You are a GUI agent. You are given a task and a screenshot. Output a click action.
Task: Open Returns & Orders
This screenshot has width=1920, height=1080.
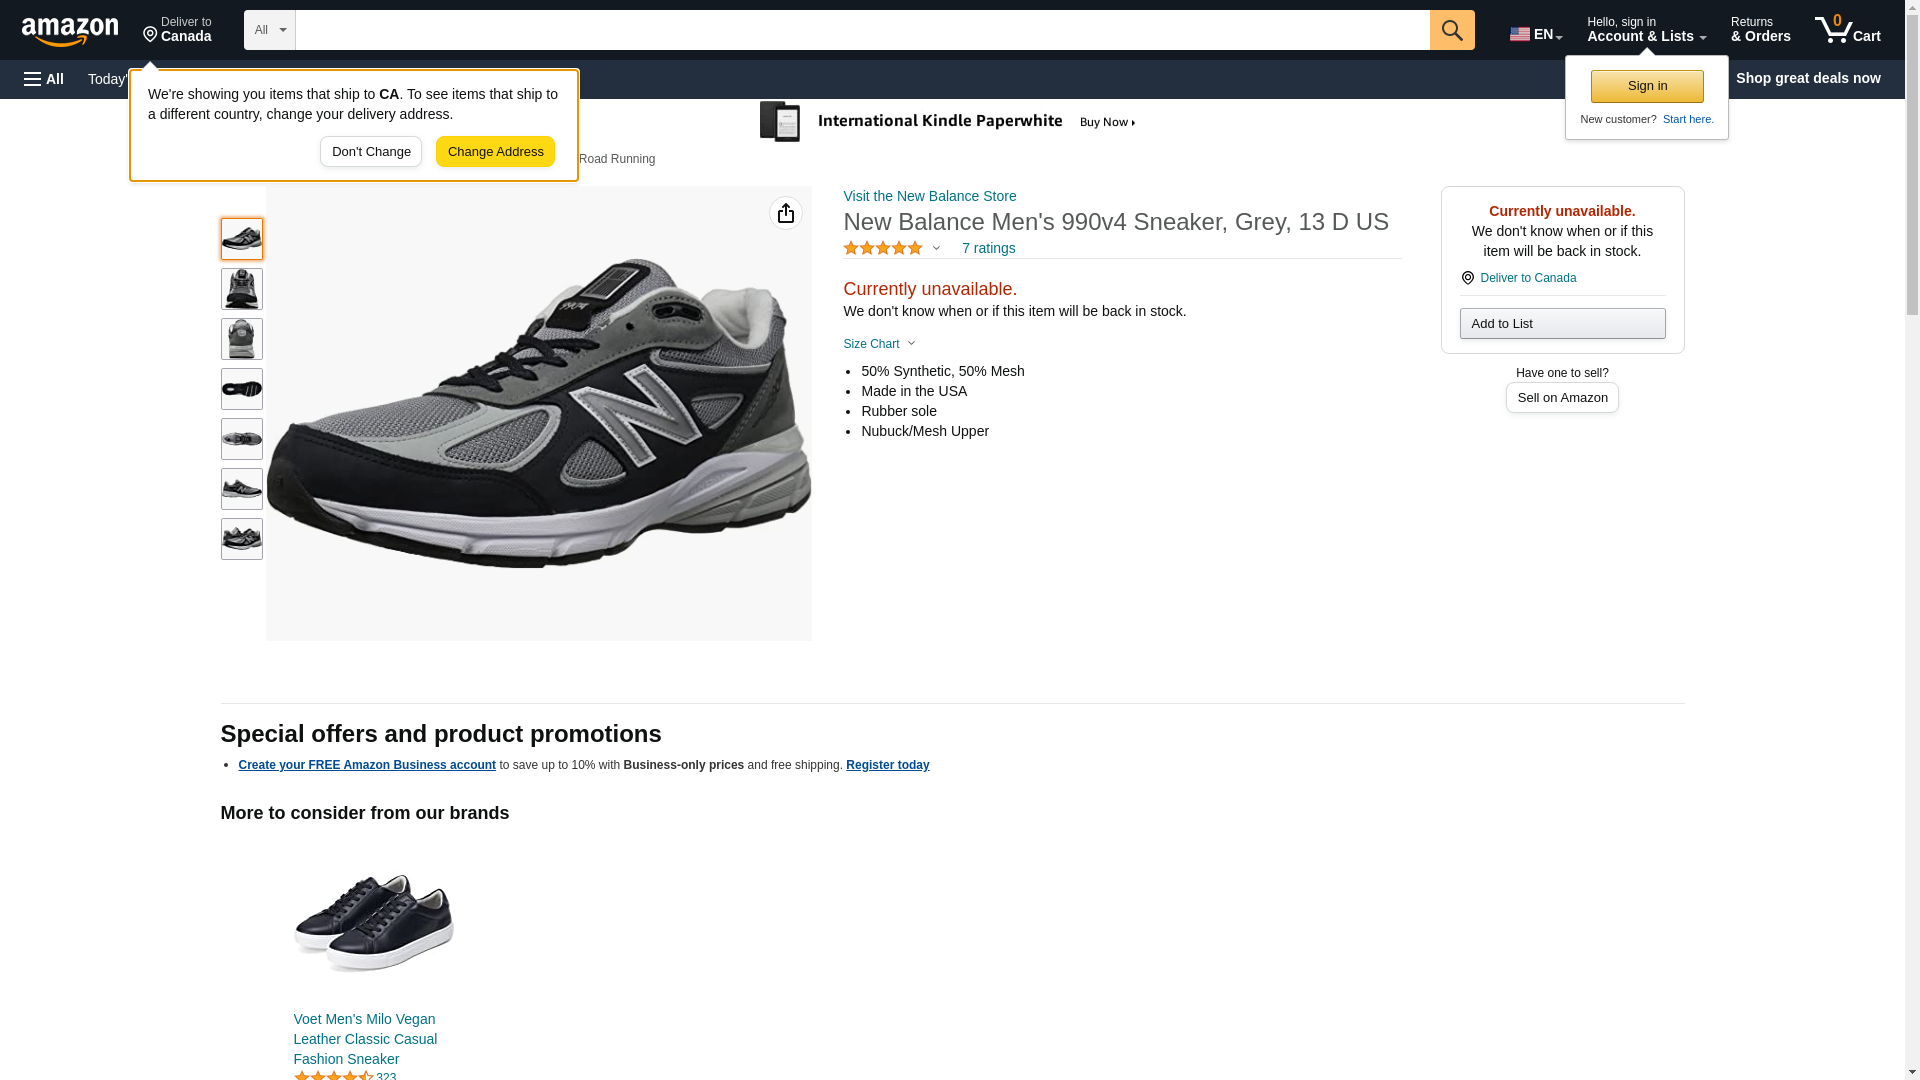[1760, 30]
